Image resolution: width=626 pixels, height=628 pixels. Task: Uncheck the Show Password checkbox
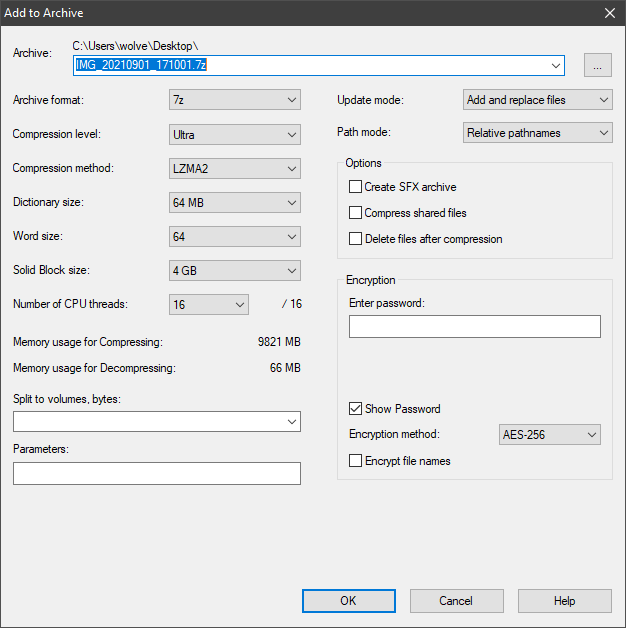(355, 409)
